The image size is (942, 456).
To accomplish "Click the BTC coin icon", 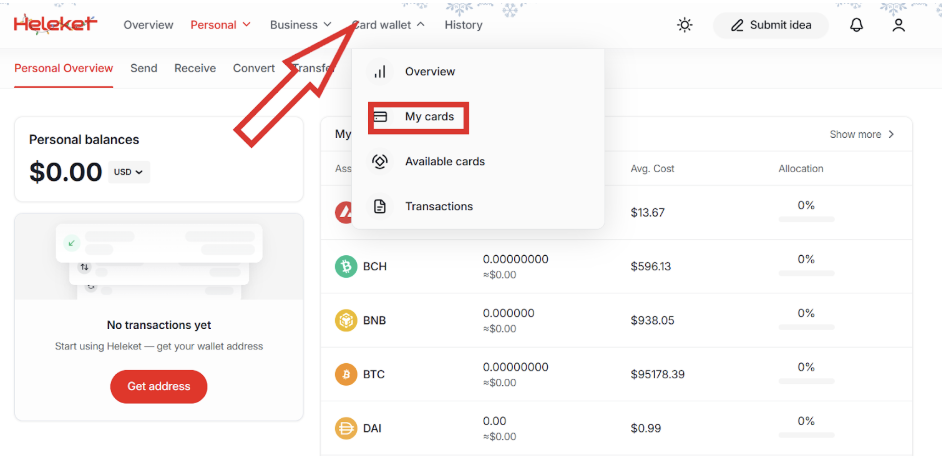I will pyautogui.click(x=346, y=375).
